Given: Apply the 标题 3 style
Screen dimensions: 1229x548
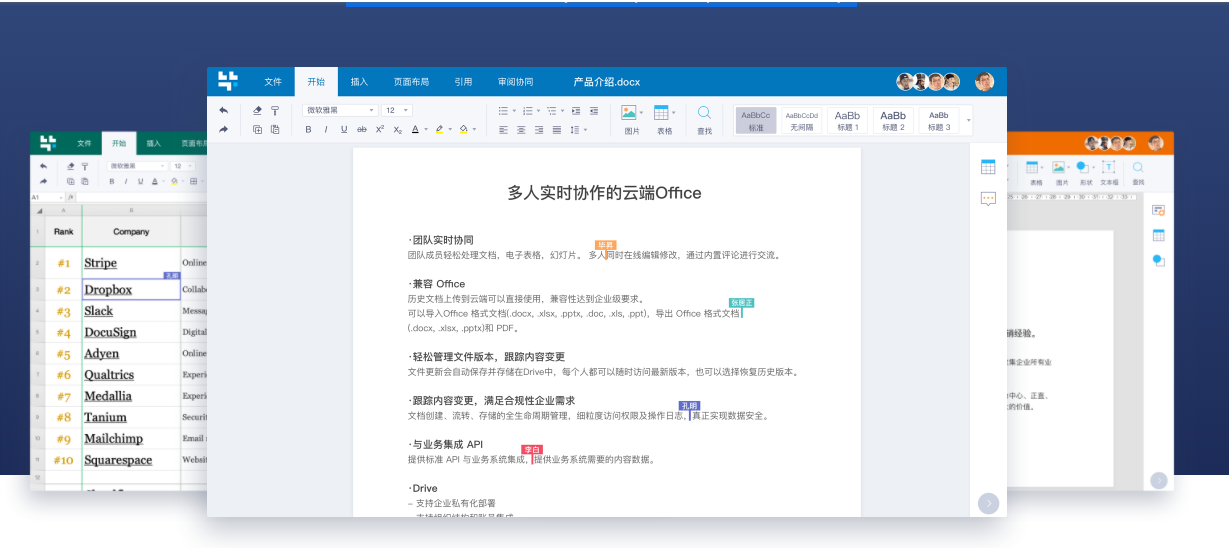Looking at the screenshot, I should click(939, 120).
